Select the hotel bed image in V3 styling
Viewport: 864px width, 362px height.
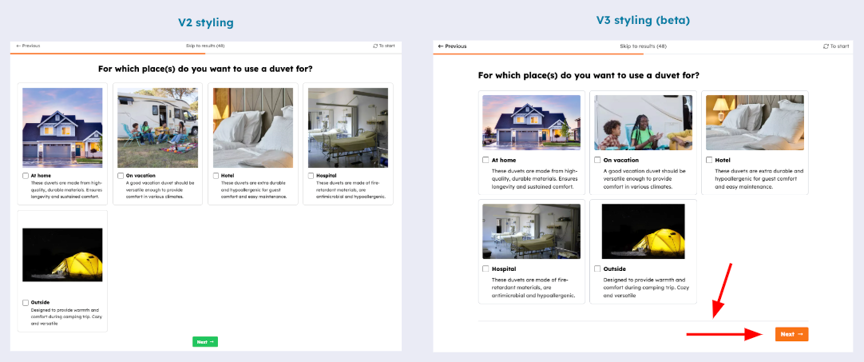(755, 122)
